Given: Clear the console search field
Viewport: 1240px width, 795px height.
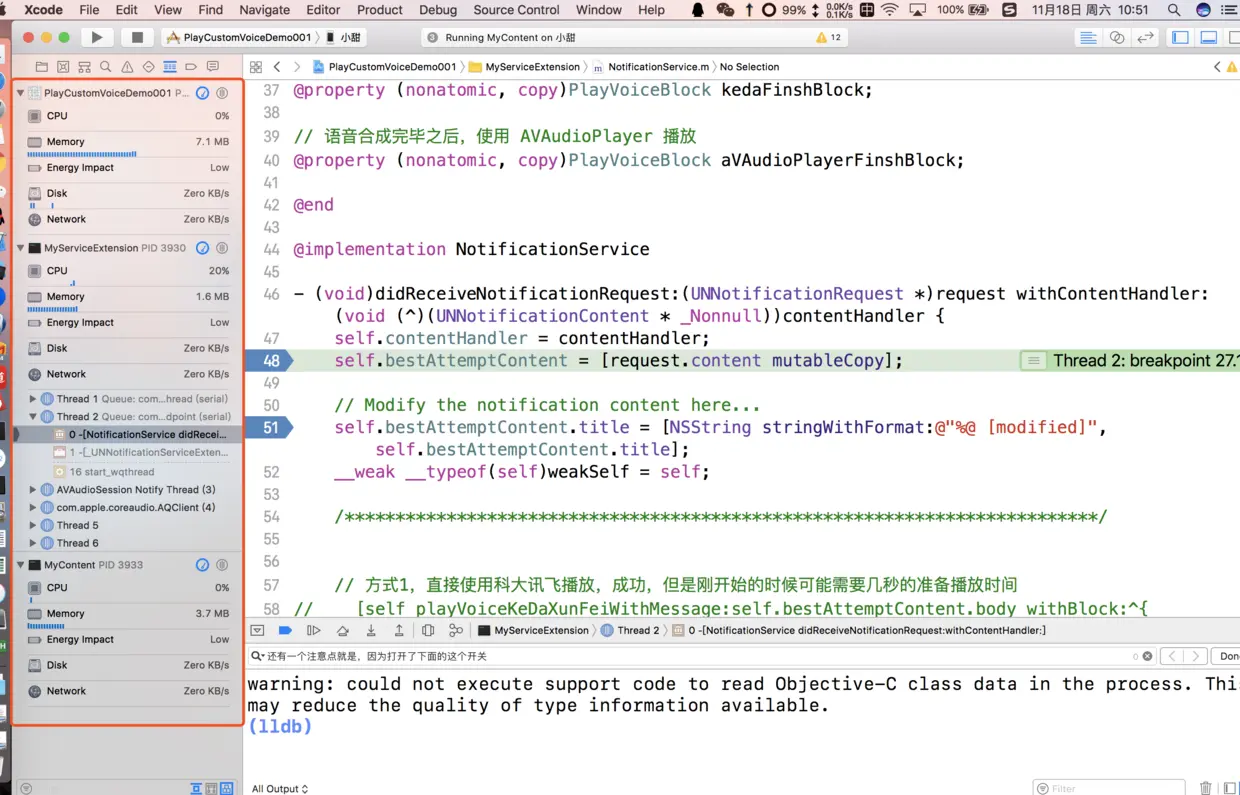Looking at the screenshot, I should tap(1147, 656).
